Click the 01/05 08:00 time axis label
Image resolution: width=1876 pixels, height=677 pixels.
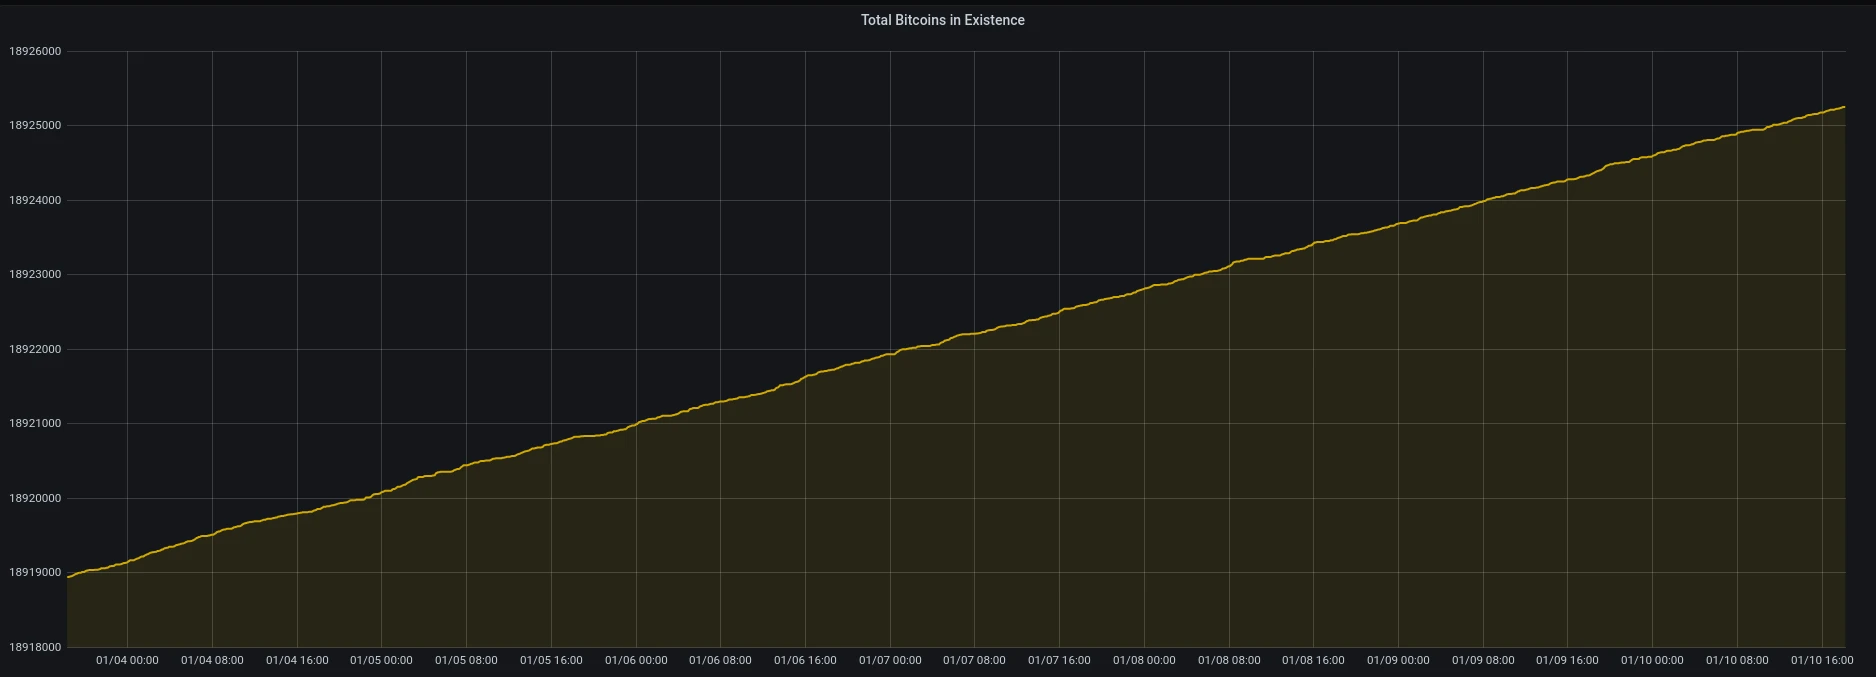pyautogui.click(x=466, y=660)
